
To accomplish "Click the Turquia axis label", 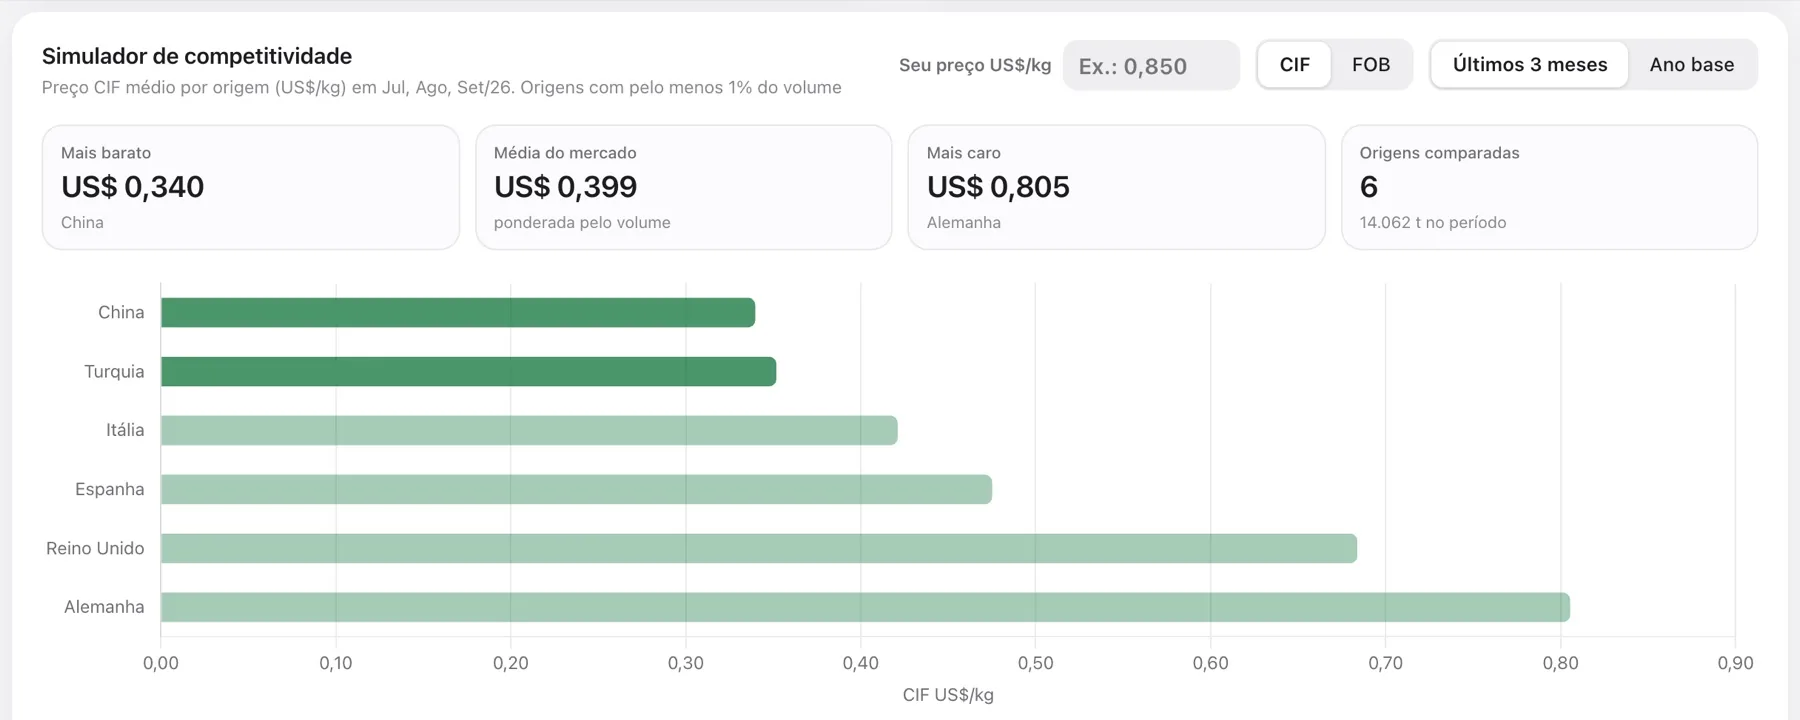I will tap(114, 372).
